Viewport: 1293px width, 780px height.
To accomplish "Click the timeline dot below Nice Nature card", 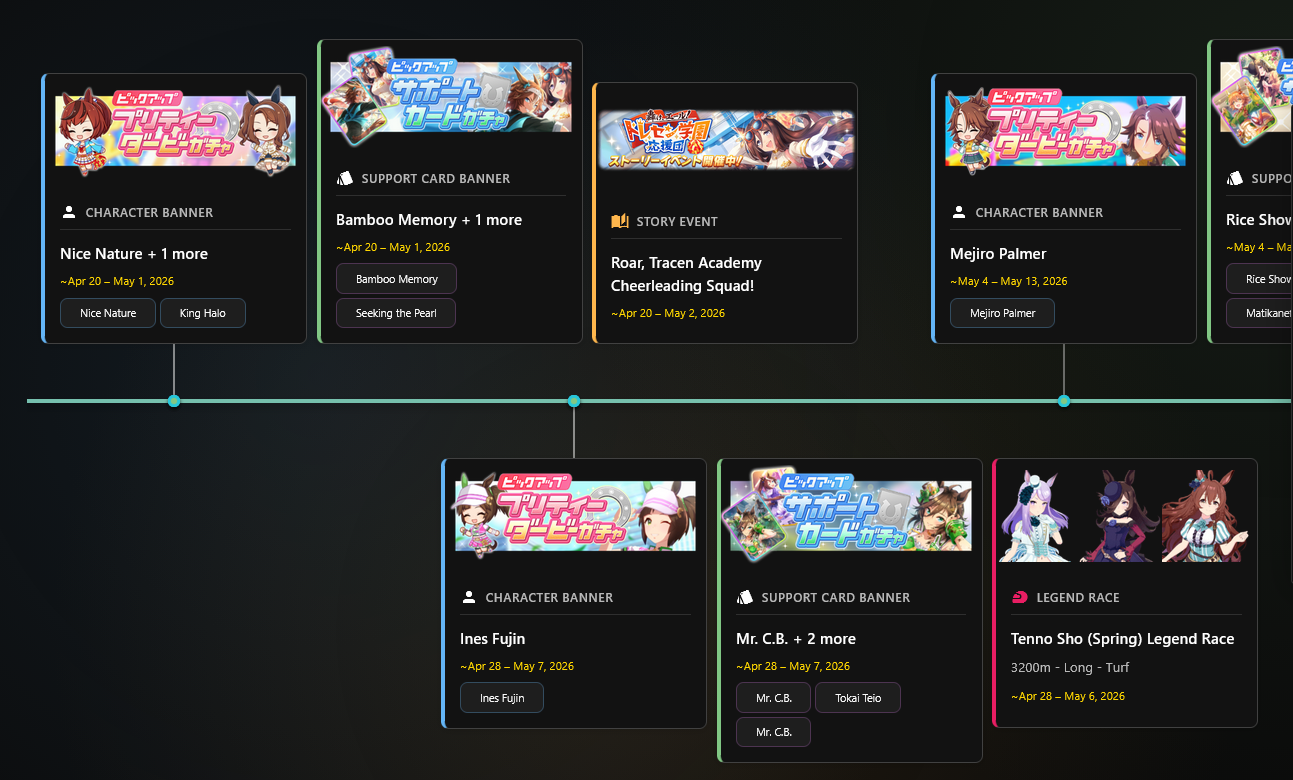I will coord(174,401).
